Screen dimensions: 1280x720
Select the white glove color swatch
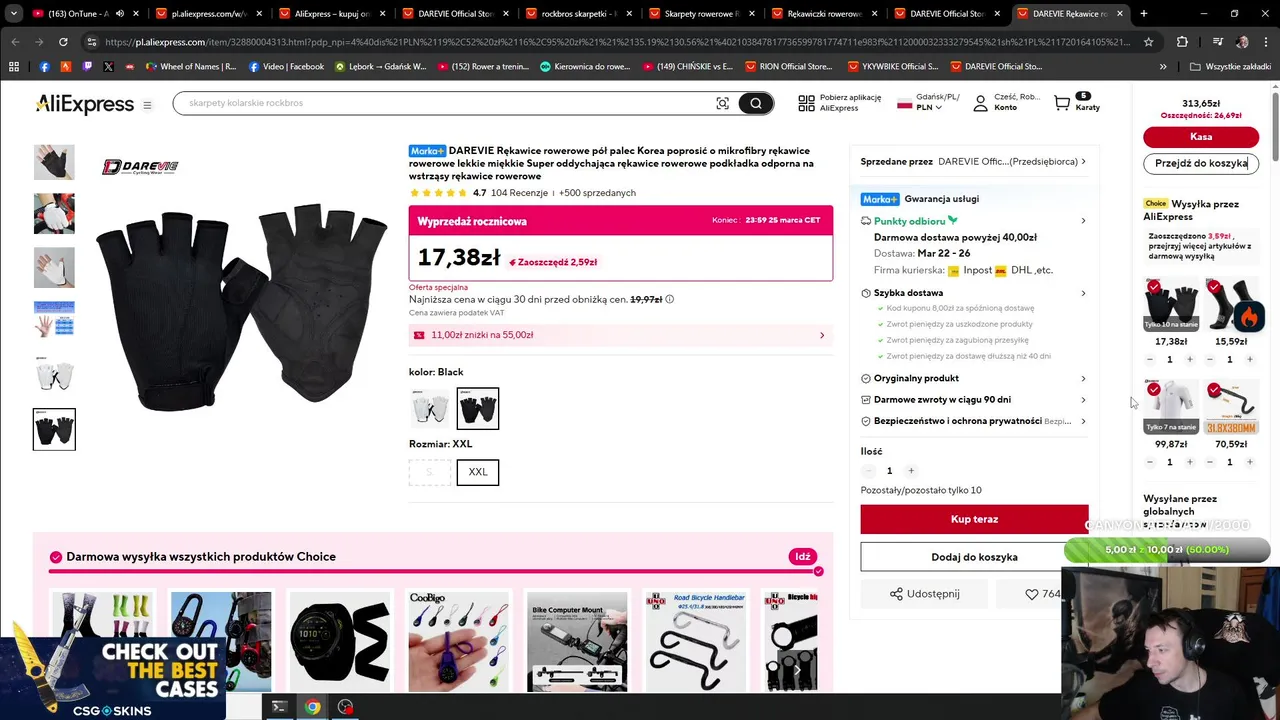click(430, 408)
